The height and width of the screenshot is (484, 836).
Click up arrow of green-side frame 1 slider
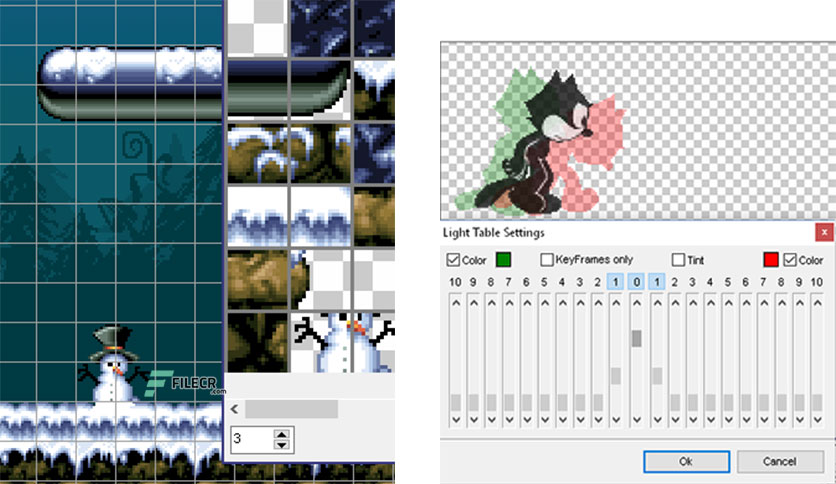click(x=616, y=303)
